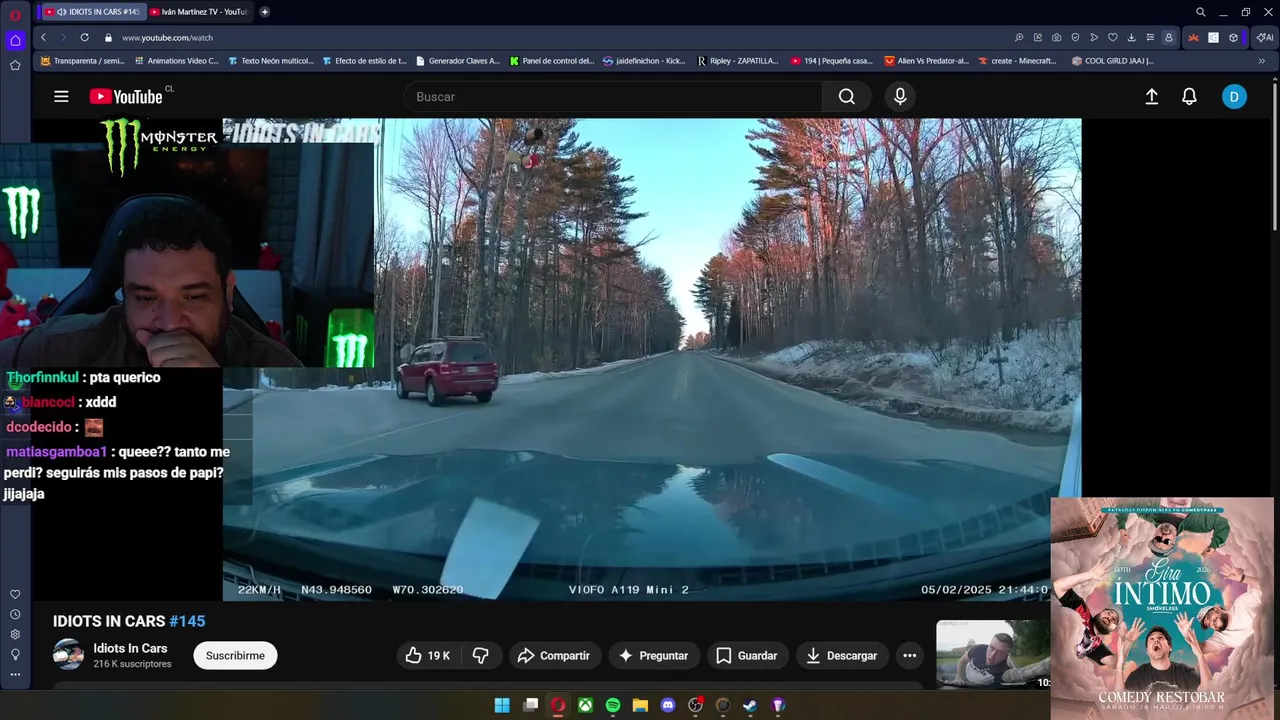Viewport: 1280px width, 720px height.
Task: Click the Opera sidebar home icon
Action: [15, 41]
